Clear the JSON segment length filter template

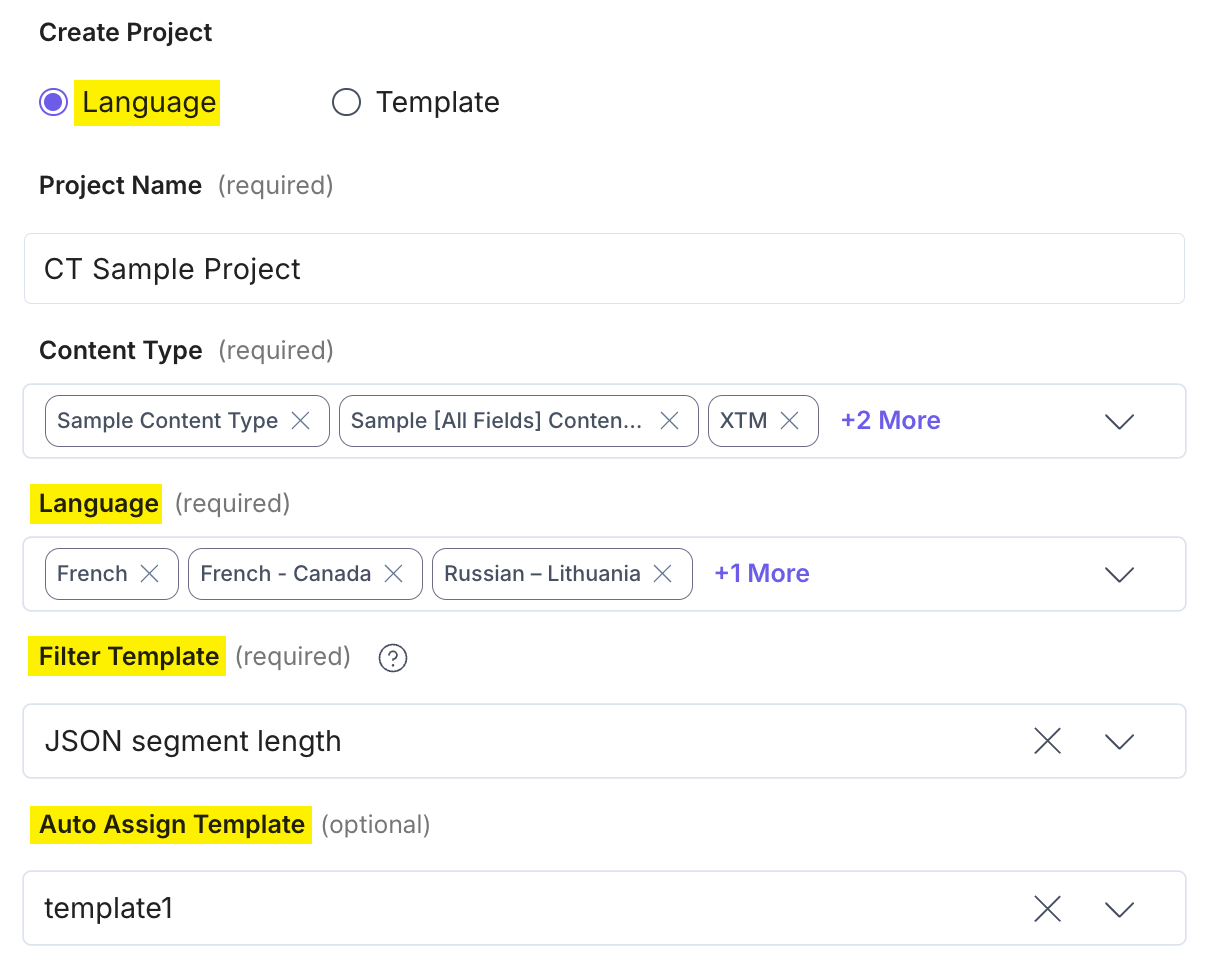1047,740
